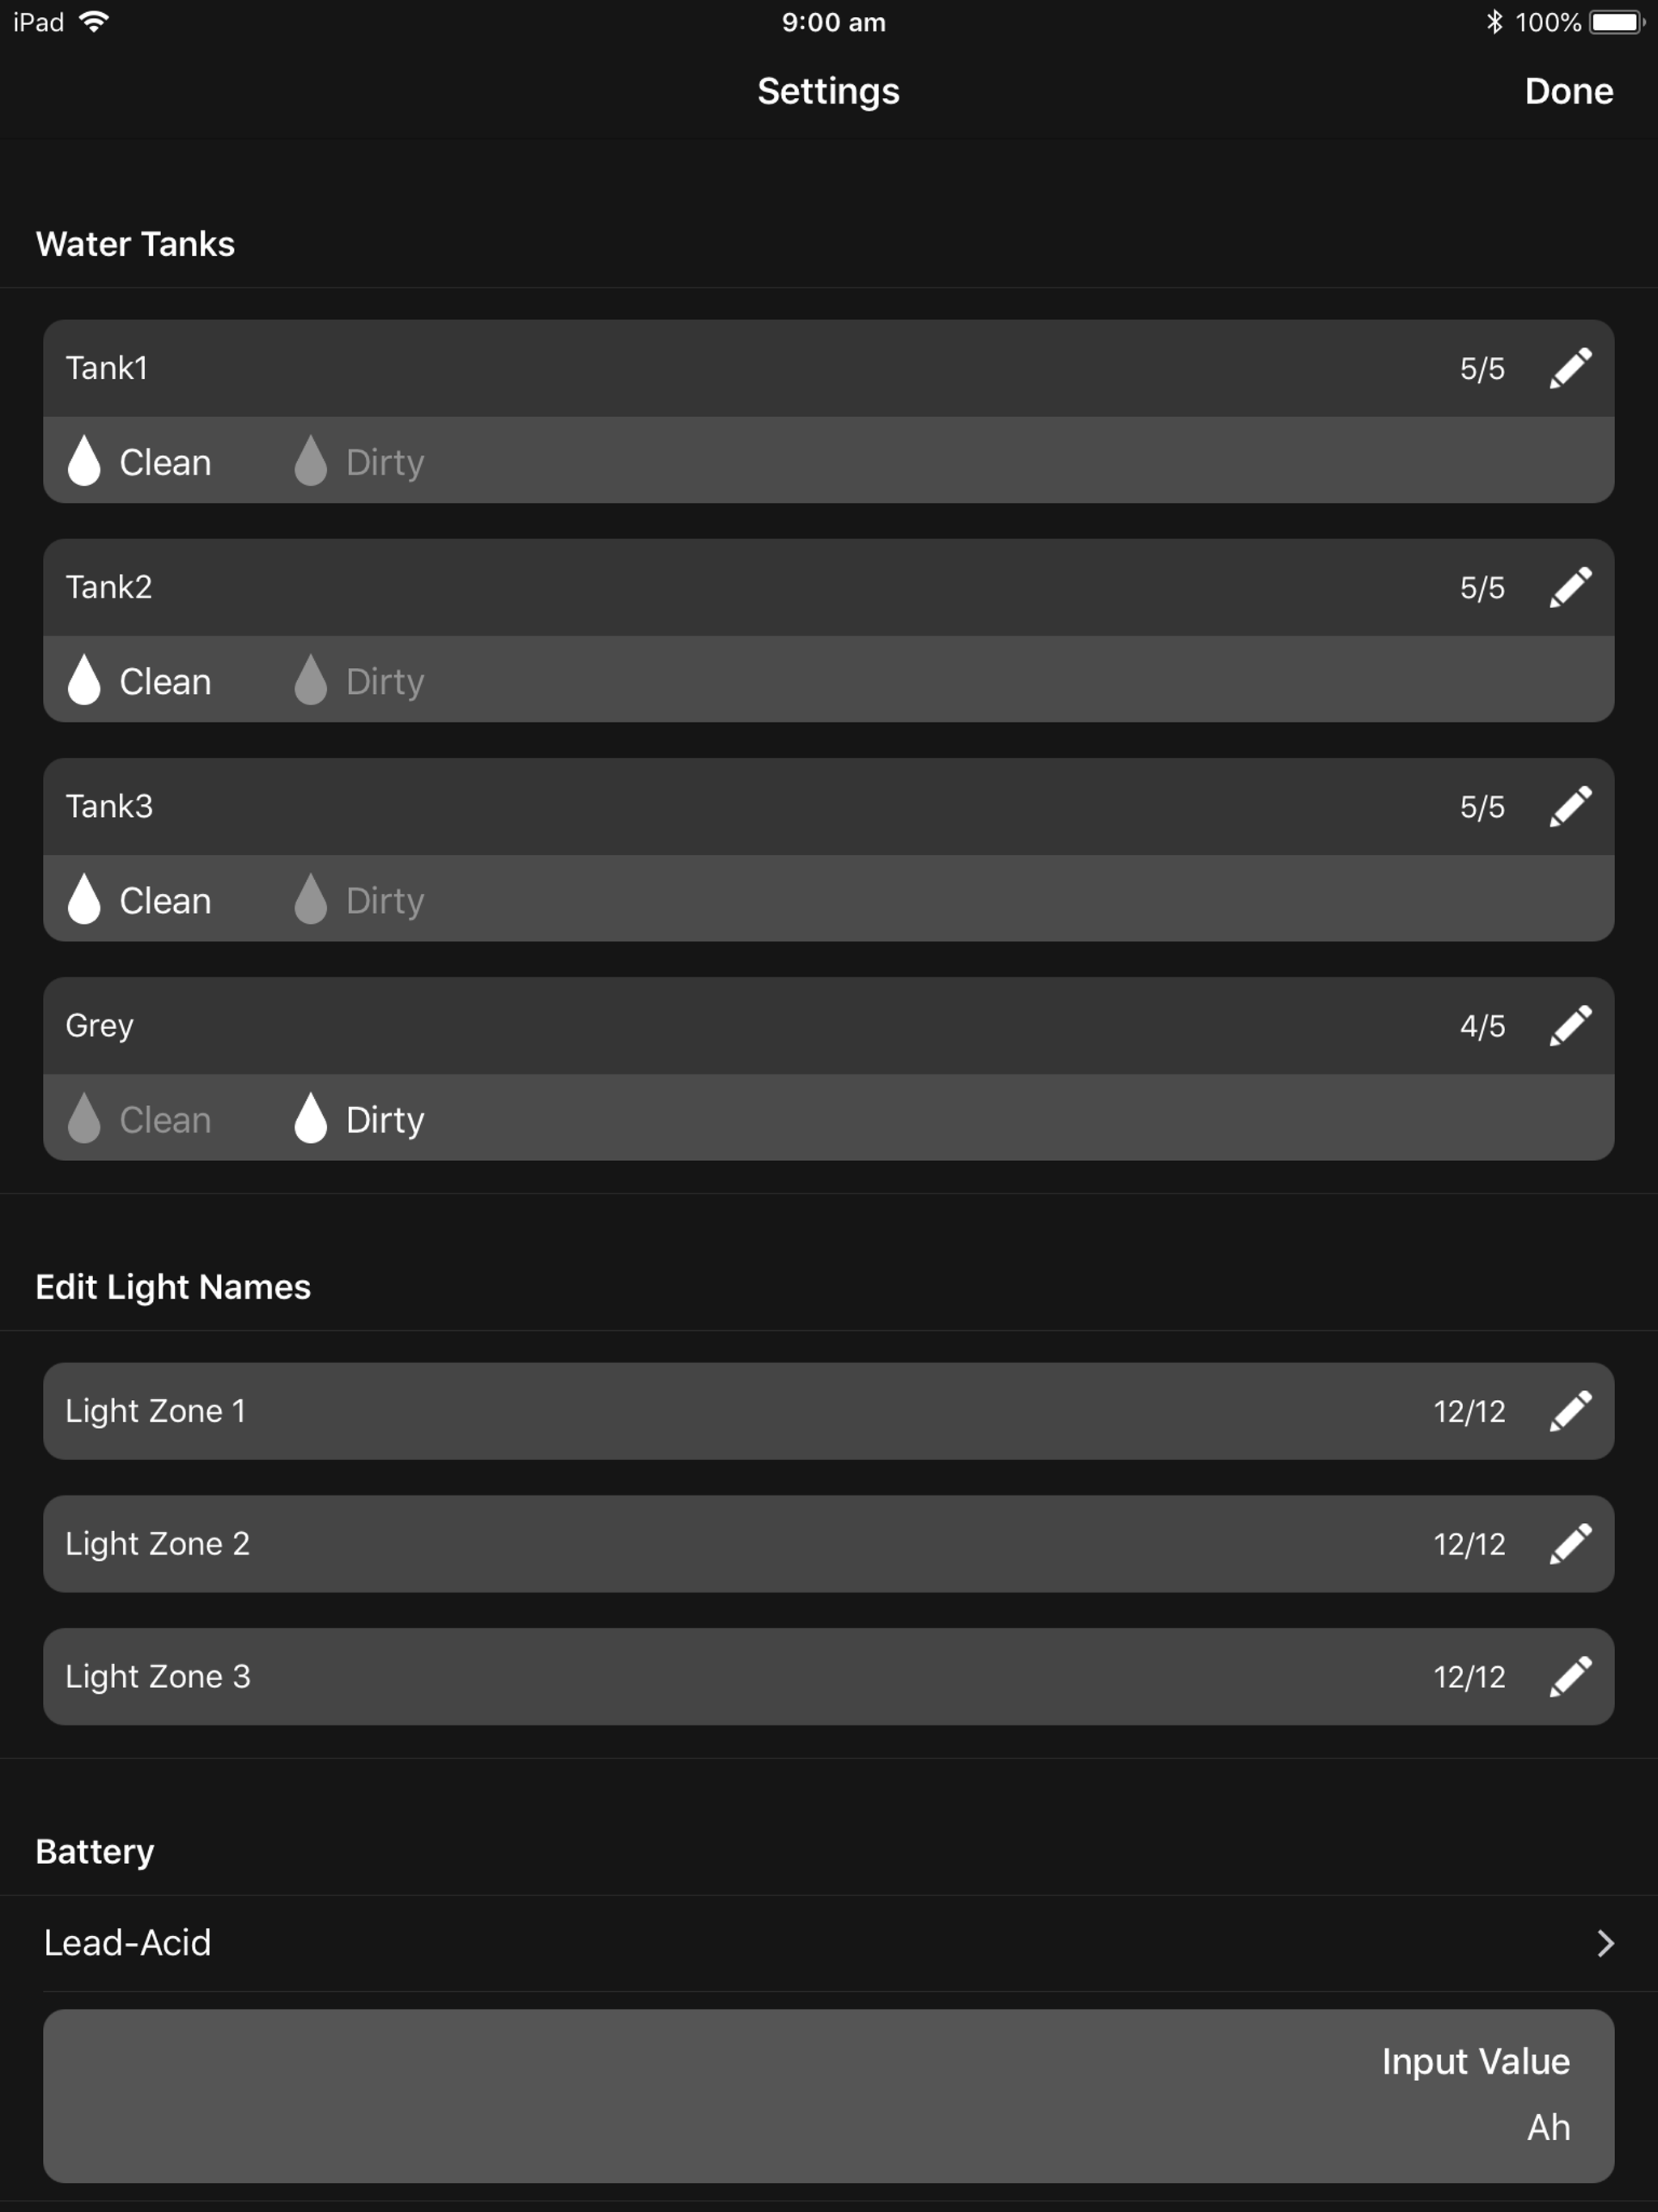Edit the Light Zone 2 name

point(1570,1543)
